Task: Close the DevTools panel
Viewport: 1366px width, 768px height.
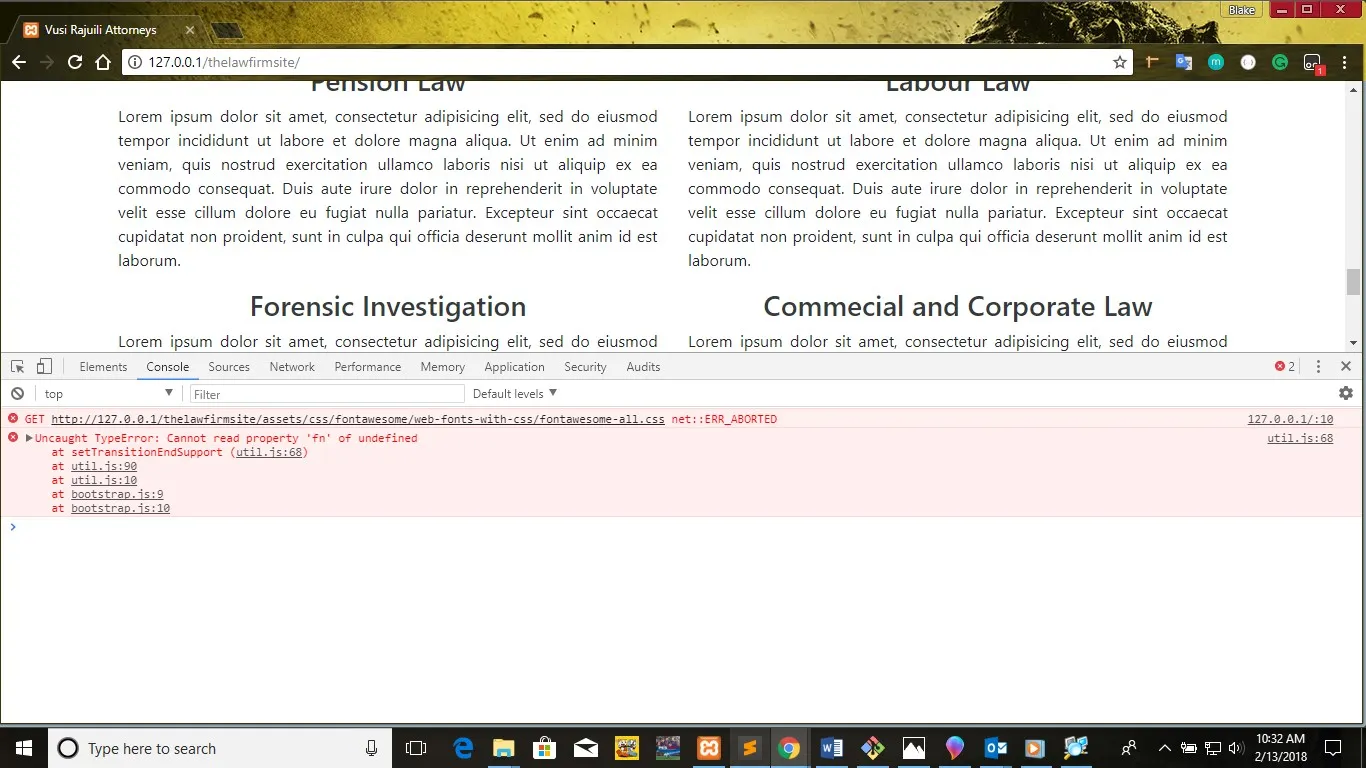Action: [x=1346, y=367]
